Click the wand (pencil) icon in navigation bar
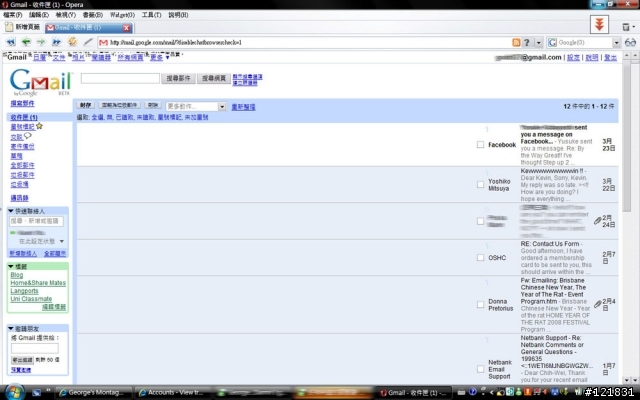This screenshot has width=640, height=400. [x=88, y=42]
